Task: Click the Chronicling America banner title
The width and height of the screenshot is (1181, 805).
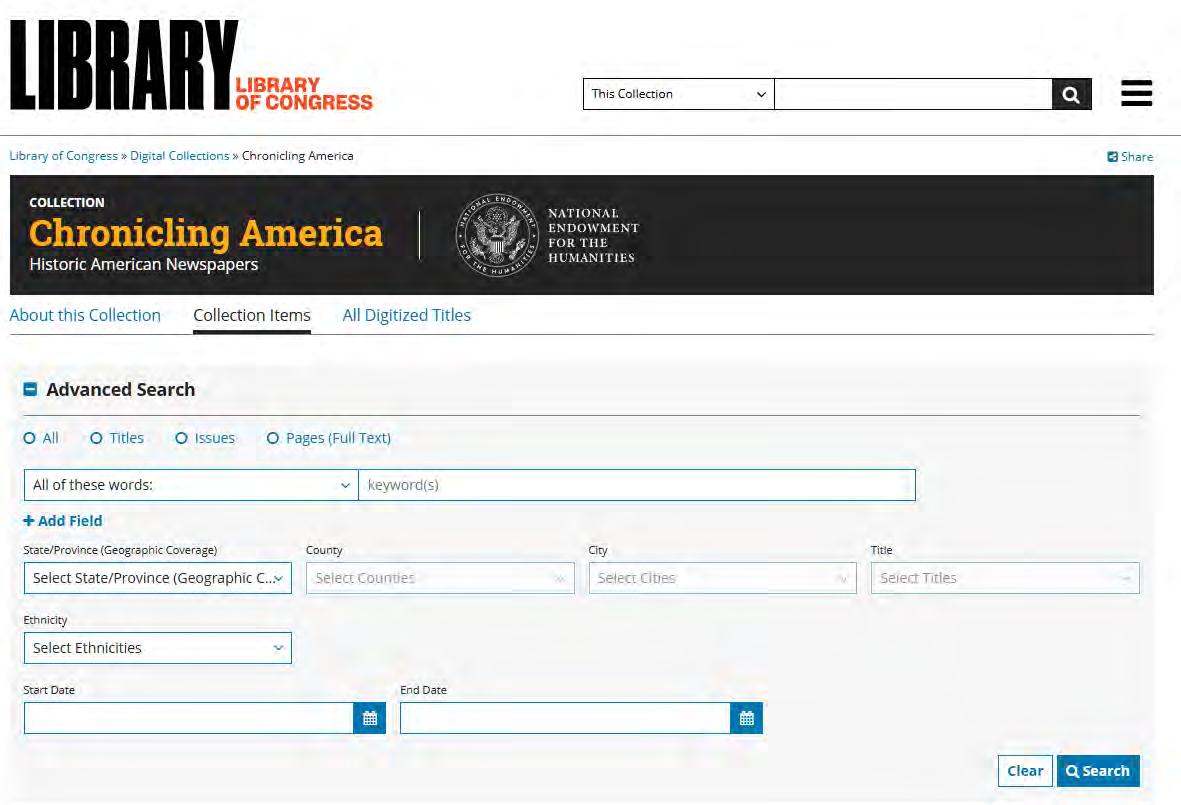Action: (206, 233)
